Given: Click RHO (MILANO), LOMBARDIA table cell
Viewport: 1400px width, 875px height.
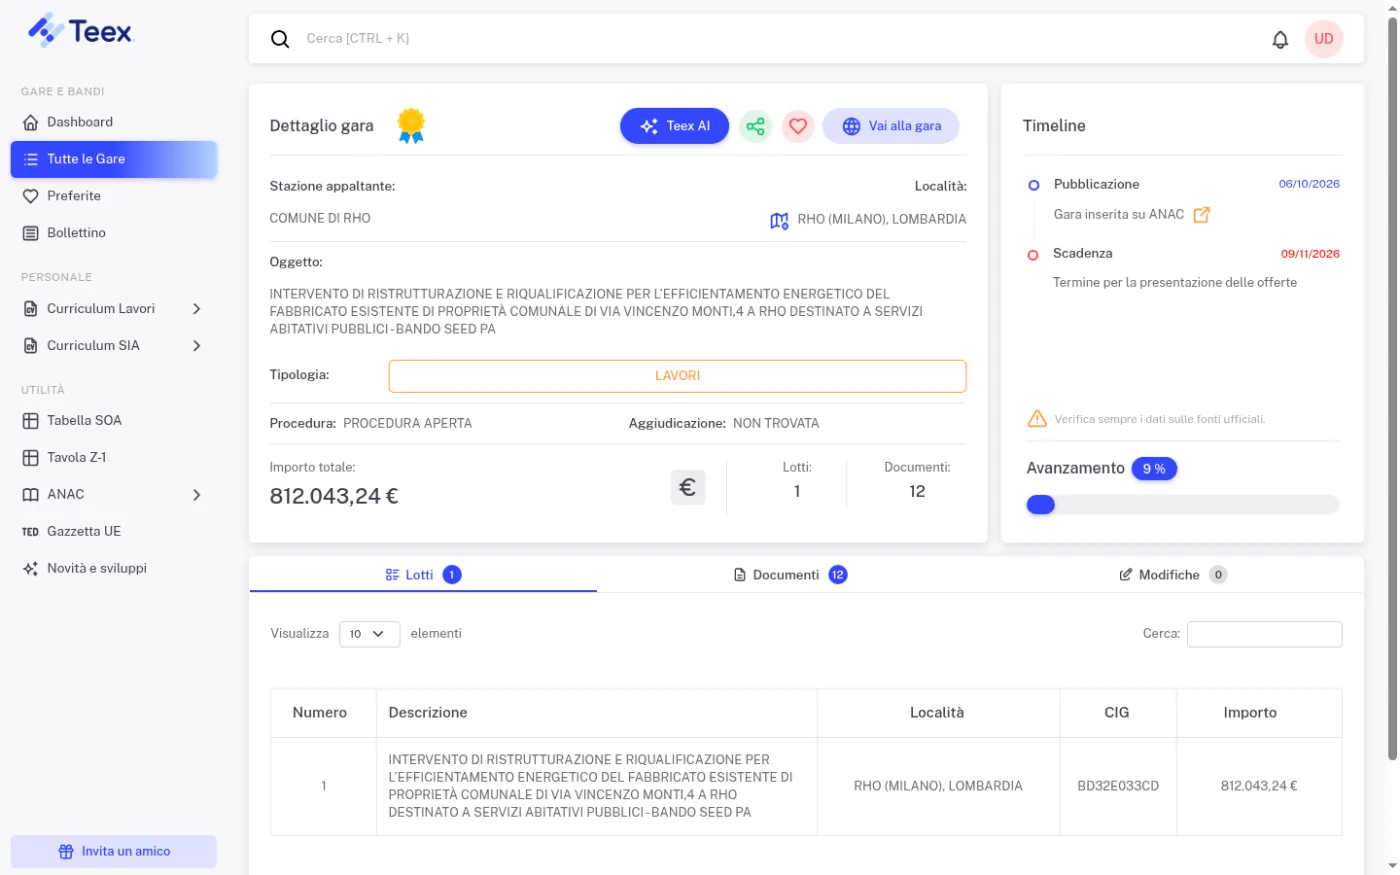Looking at the screenshot, I should click(x=938, y=786).
